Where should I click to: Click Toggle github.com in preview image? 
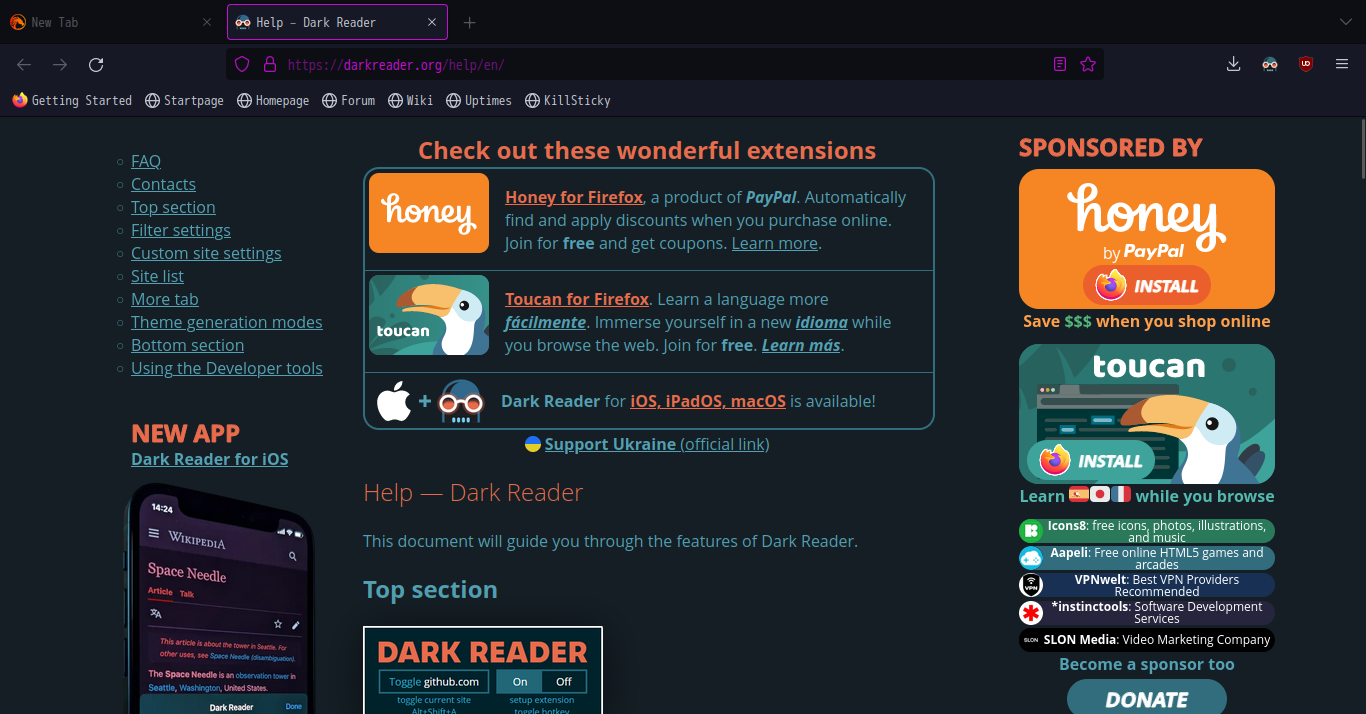coord(434,682)
